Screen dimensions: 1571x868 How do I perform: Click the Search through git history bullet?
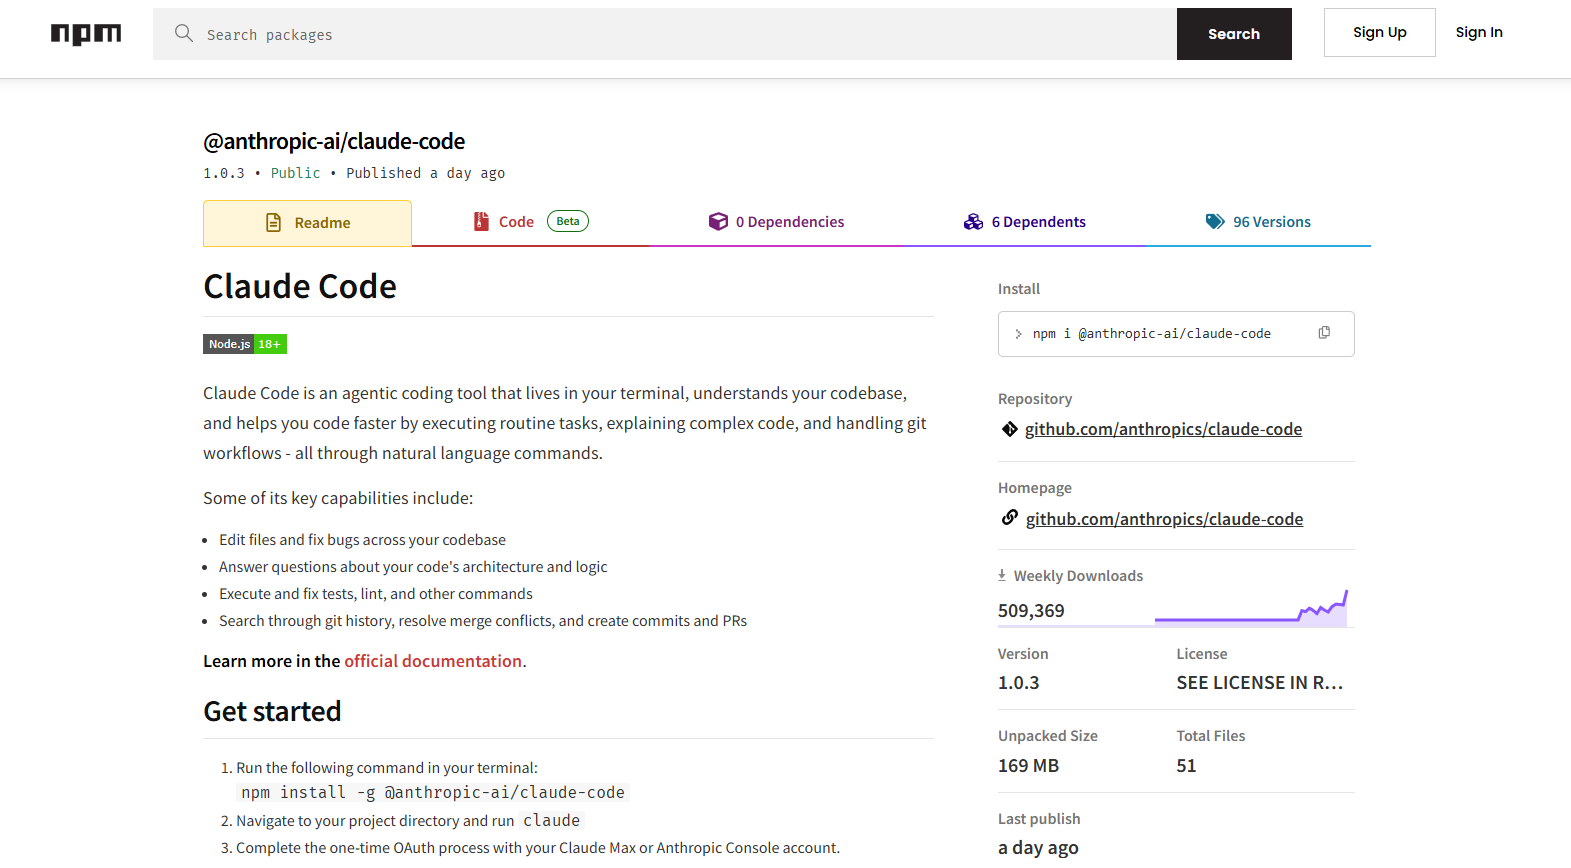tap(483, 621)
